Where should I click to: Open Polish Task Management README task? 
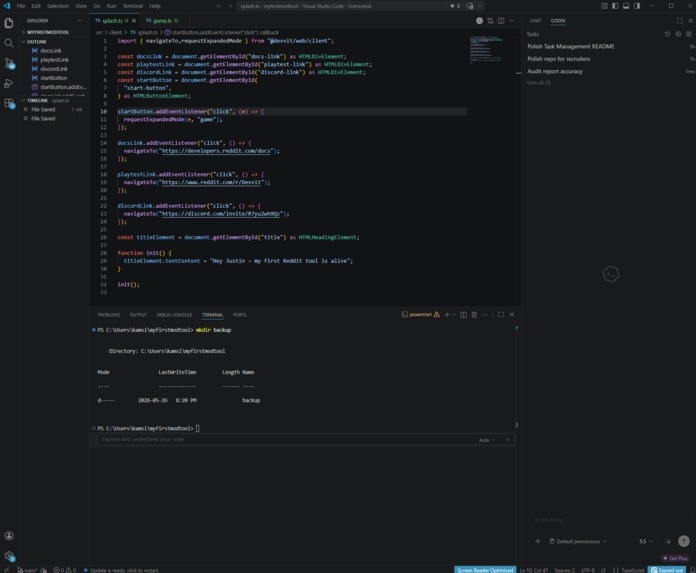[x=571, y=46]
